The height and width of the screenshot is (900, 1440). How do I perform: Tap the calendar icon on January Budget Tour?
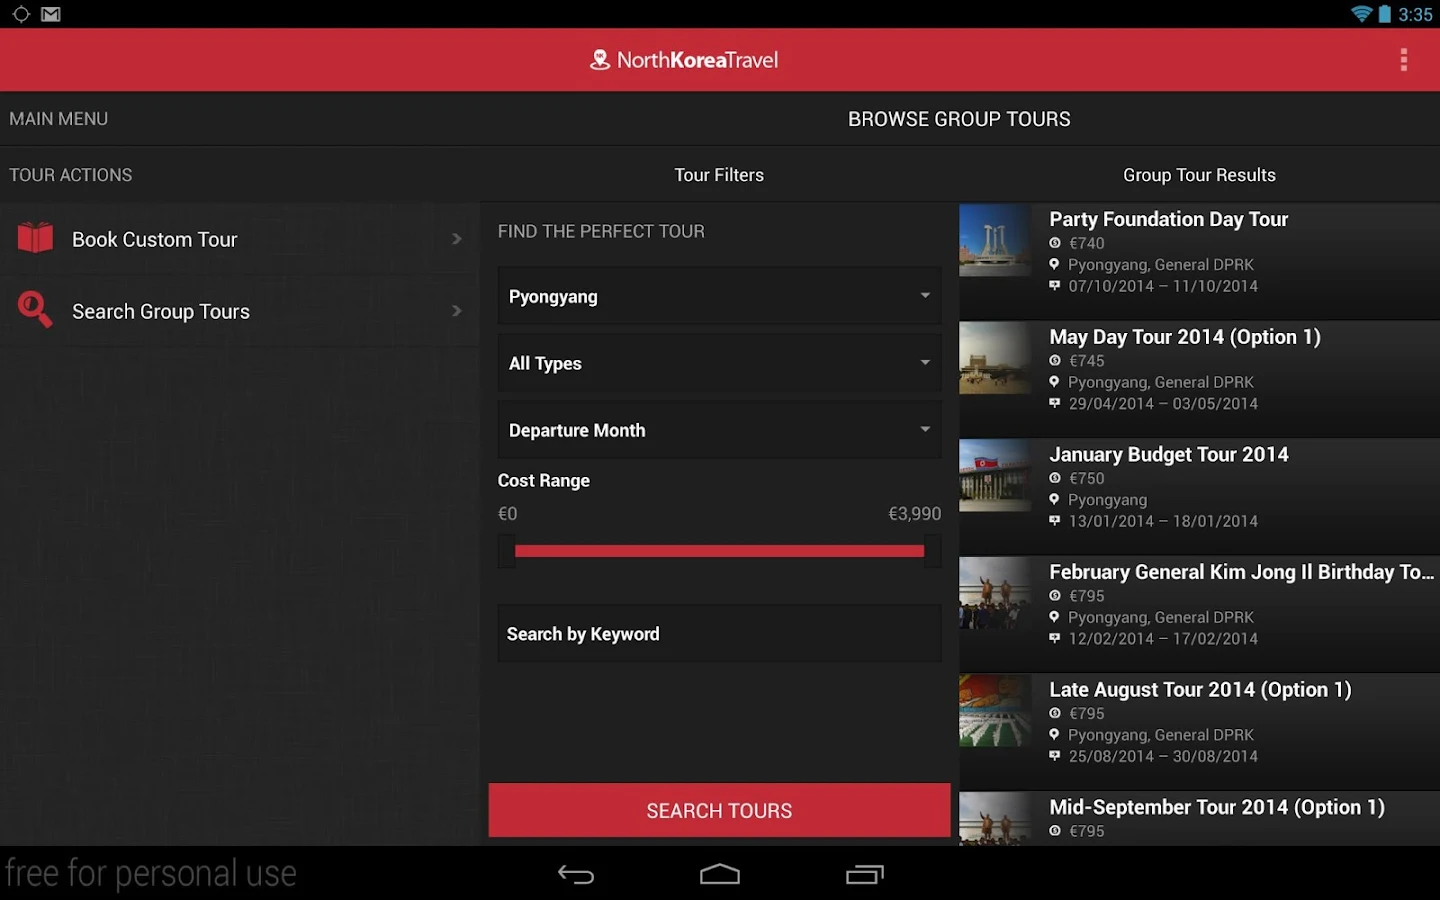click(1056, 521)
